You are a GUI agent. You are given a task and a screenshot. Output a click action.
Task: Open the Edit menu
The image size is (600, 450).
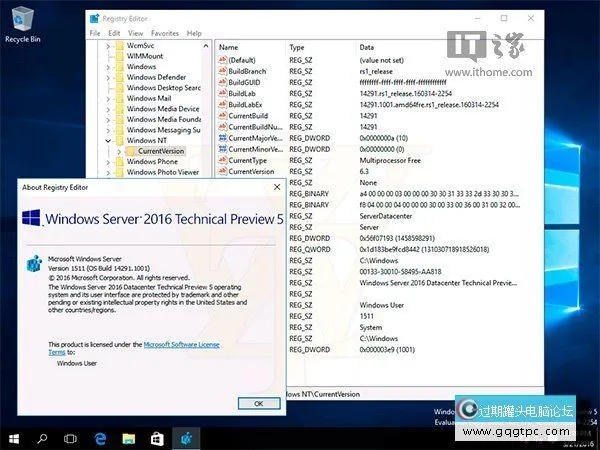113,33
